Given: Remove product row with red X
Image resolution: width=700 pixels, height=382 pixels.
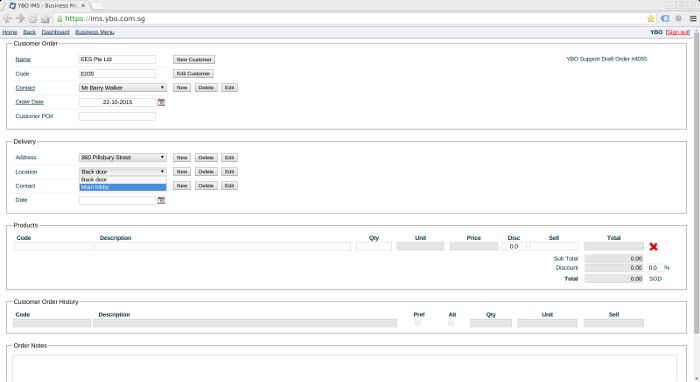Looking at the screenshot, I should point(654,247).
